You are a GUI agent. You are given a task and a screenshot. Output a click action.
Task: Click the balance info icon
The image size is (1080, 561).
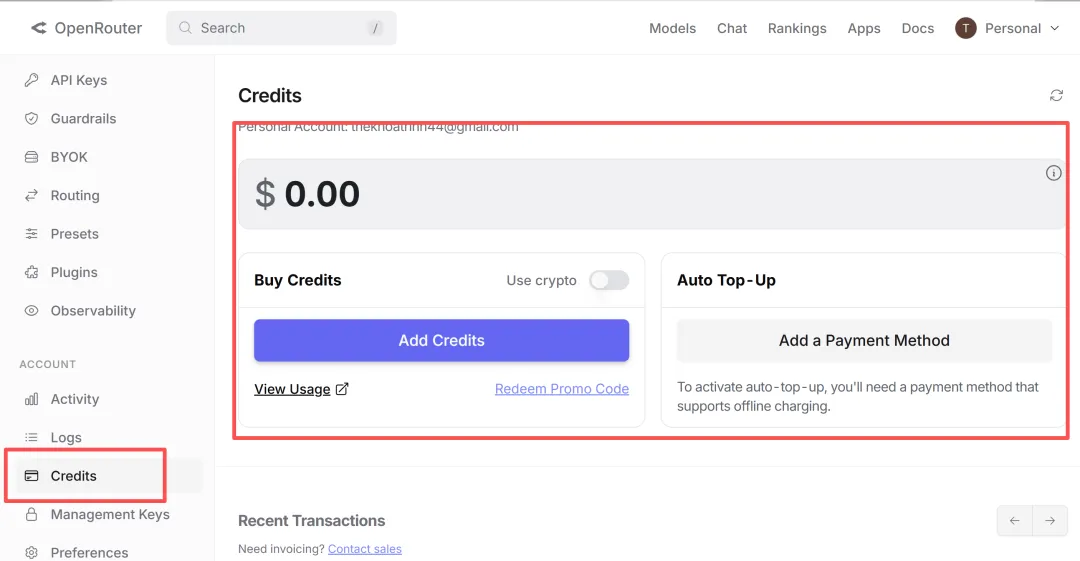(x=1053, y=173)
